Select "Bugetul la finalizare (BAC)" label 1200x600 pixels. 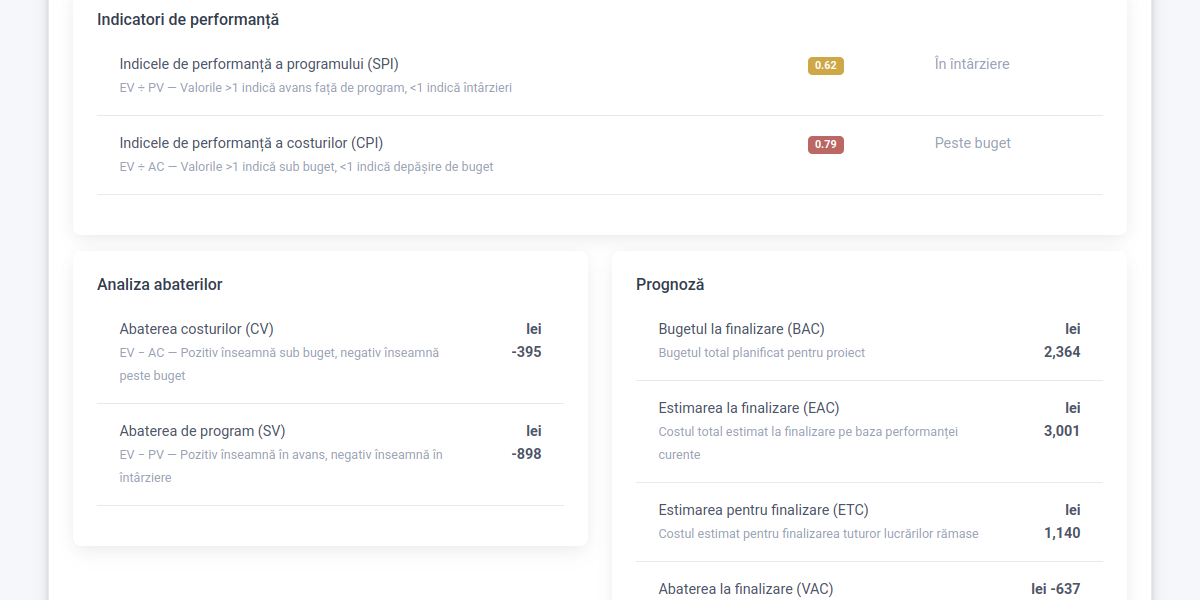click(741, 329)
